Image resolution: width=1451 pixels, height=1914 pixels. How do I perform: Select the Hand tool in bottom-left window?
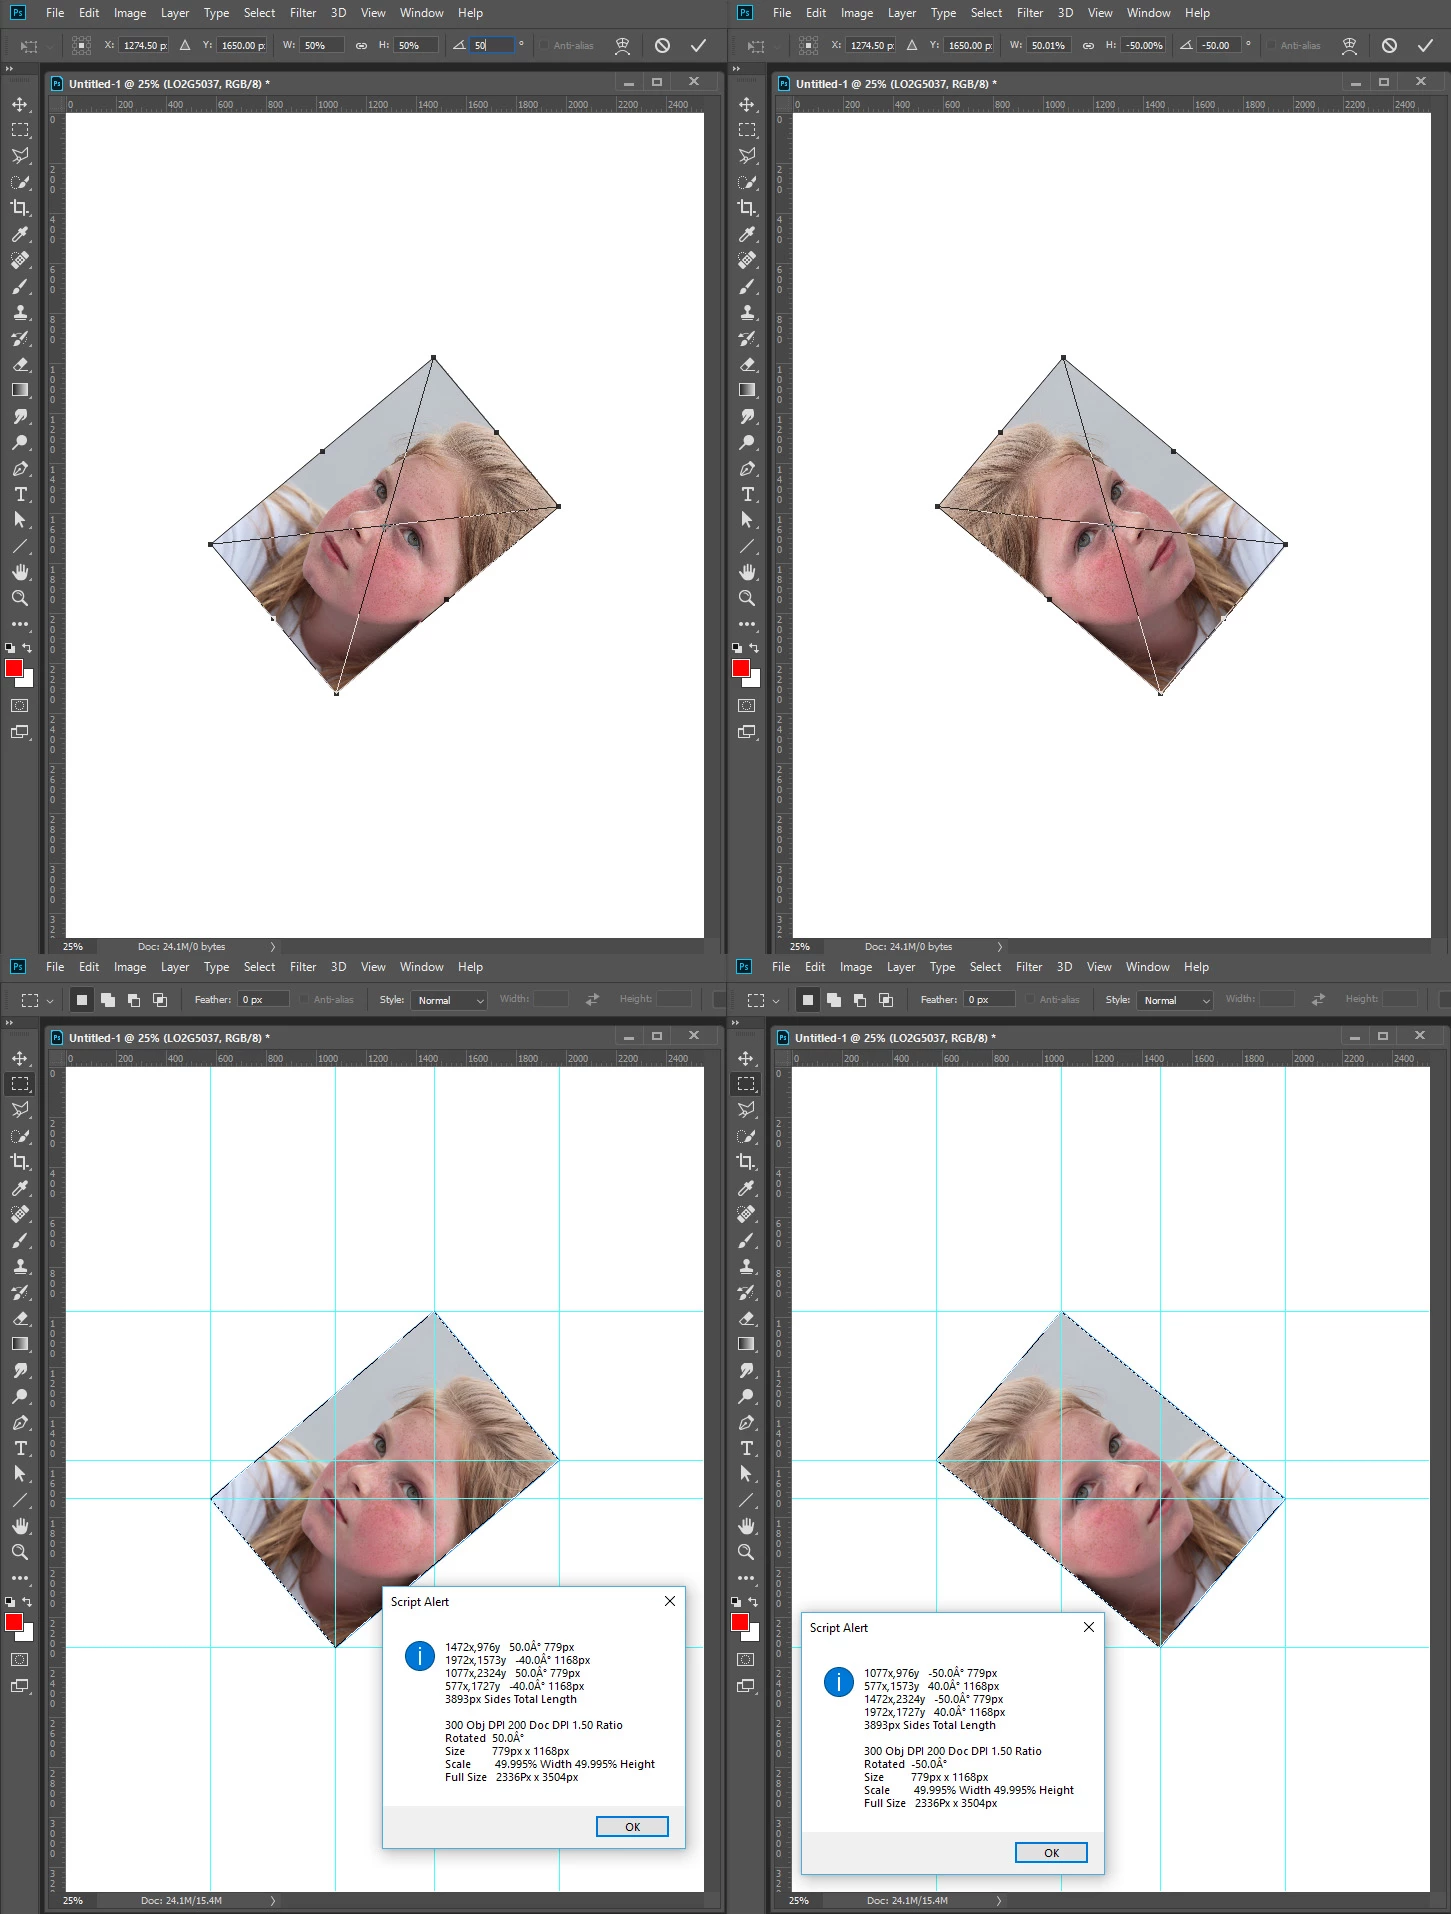[x=20, y=1526]
